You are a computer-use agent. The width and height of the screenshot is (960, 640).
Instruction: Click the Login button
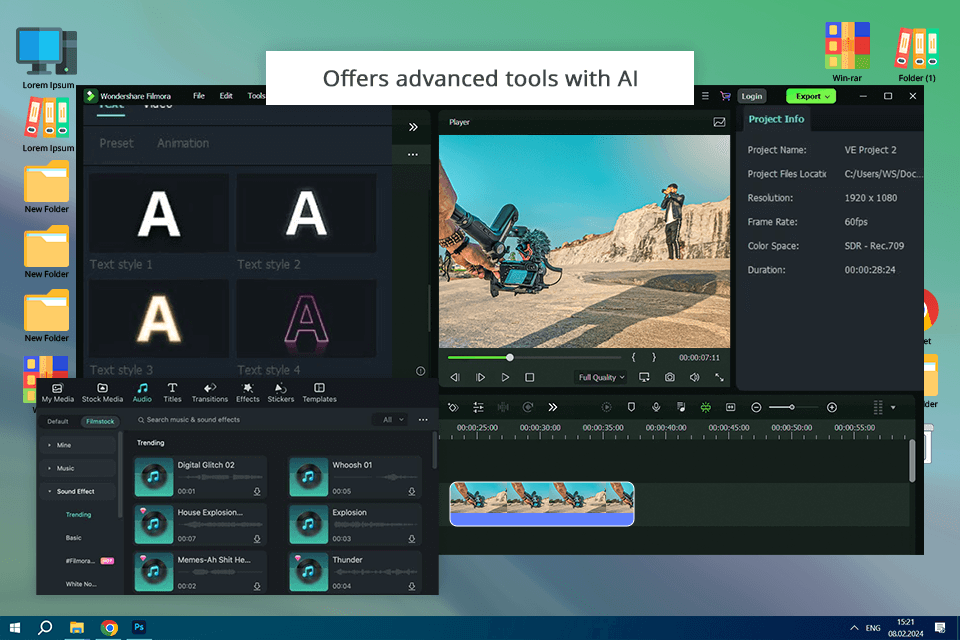[752, 96]
